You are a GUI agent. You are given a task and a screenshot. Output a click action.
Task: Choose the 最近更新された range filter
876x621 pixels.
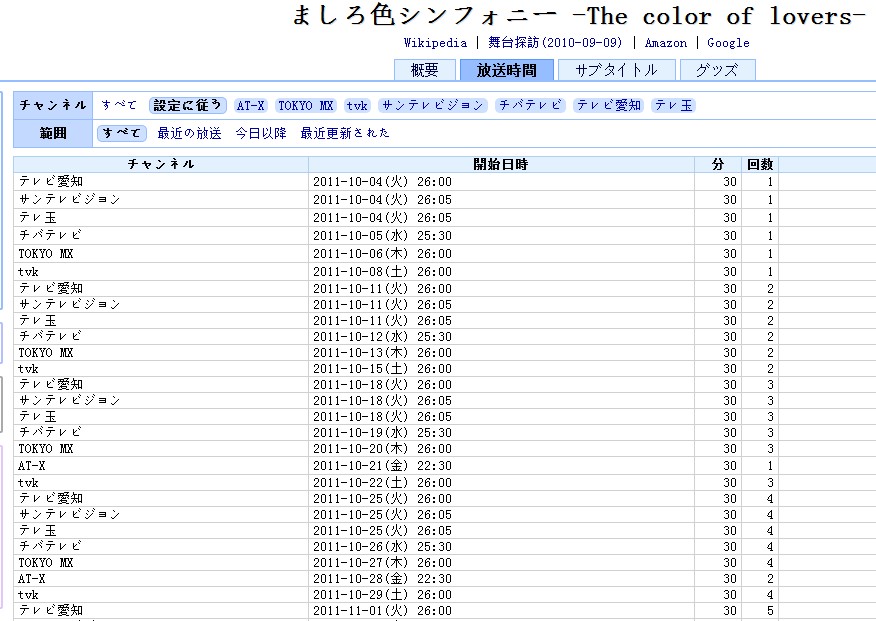[345, 133]
